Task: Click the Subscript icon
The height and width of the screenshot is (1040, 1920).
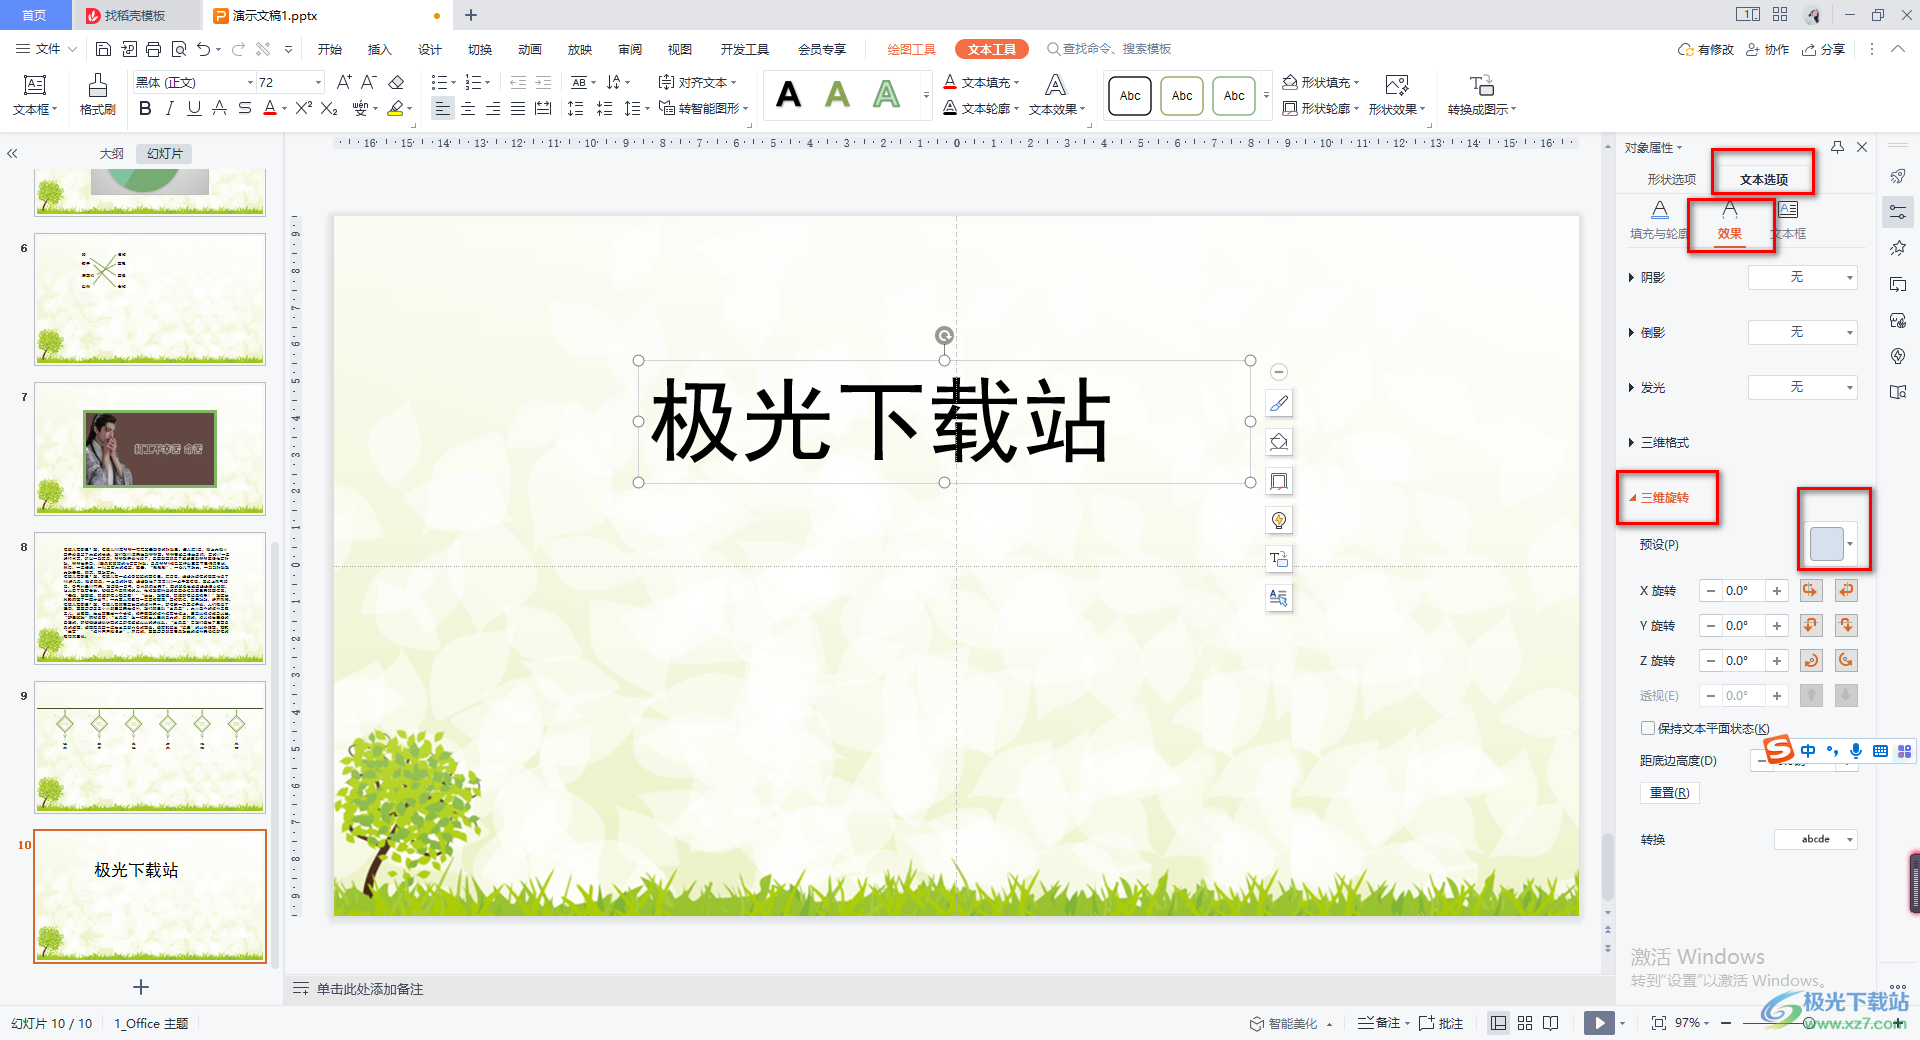Action: click(329, 108)
